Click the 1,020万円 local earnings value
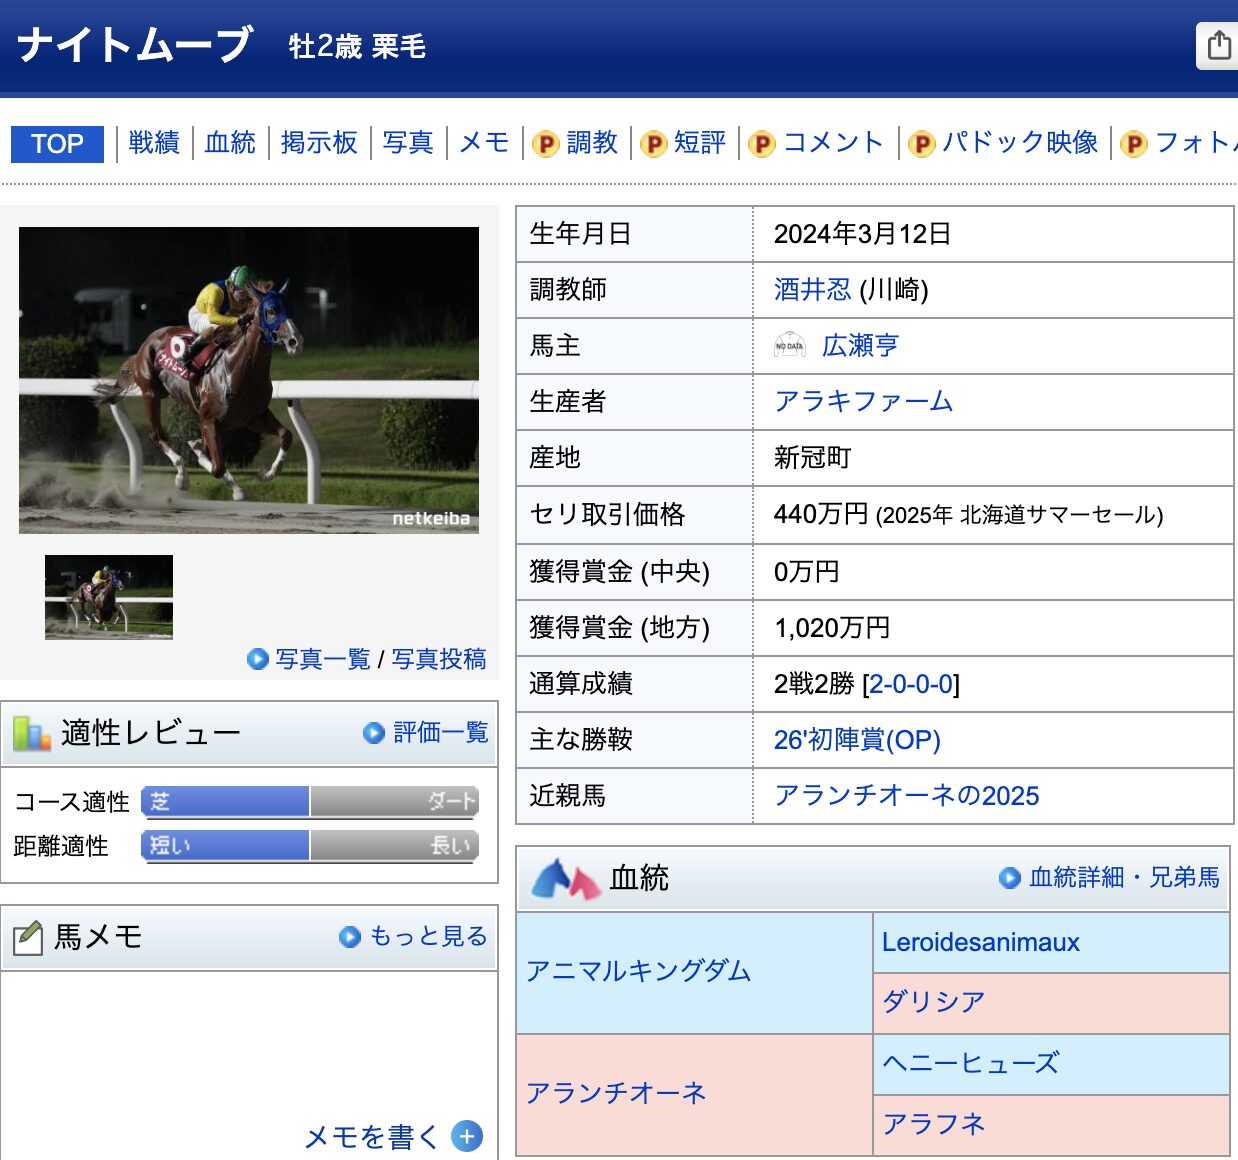This screenshot has width=1238, height=1160. click(832, 628)
